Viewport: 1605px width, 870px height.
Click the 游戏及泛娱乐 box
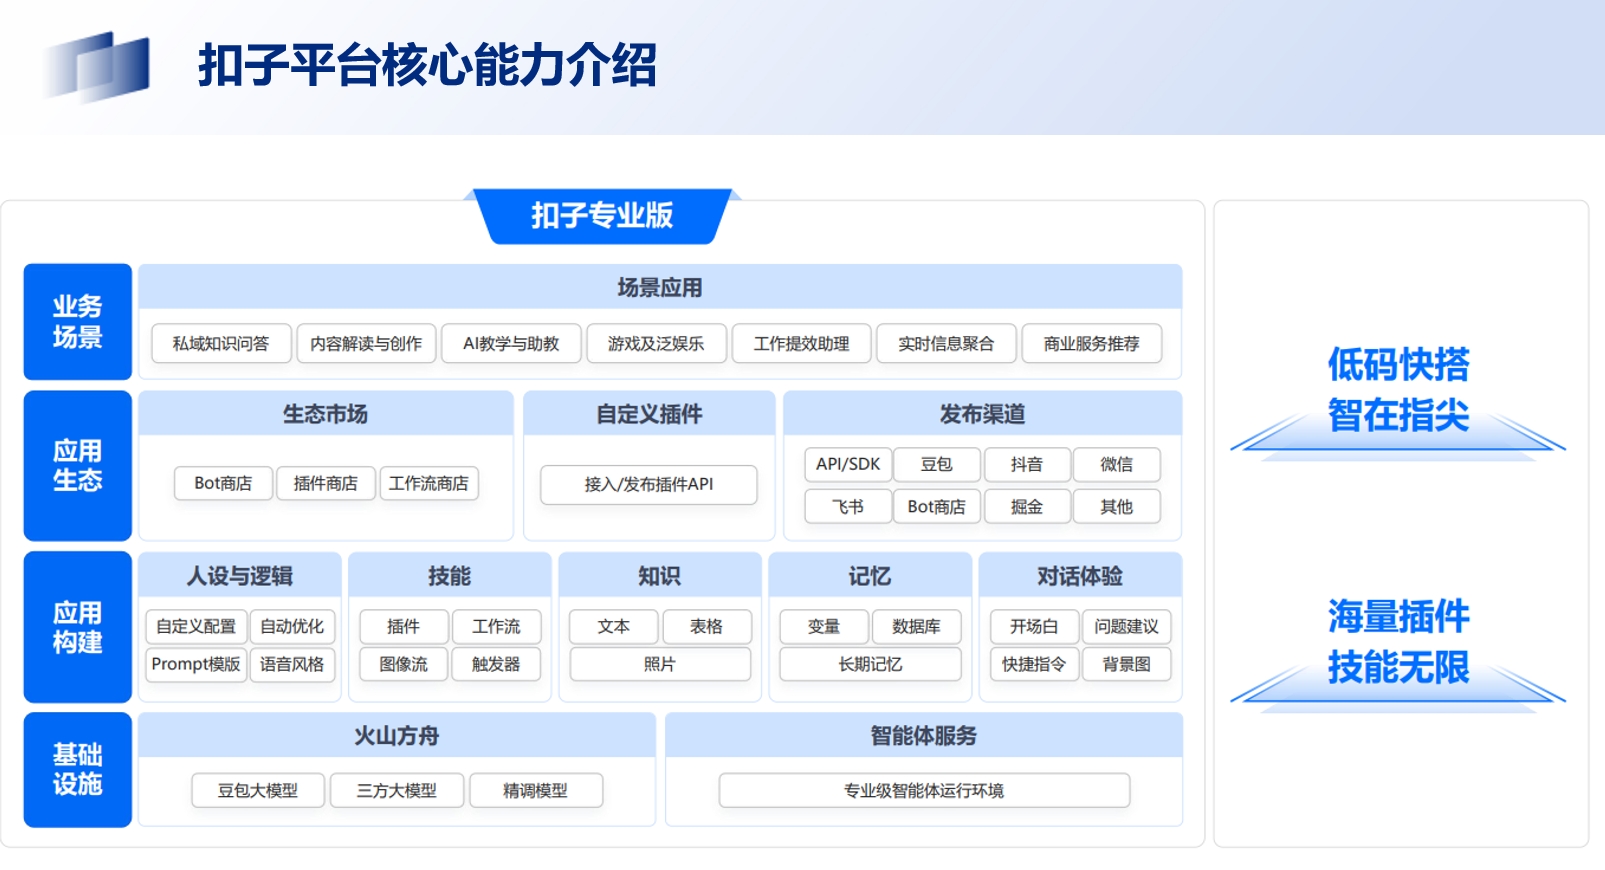click(656, 343)
